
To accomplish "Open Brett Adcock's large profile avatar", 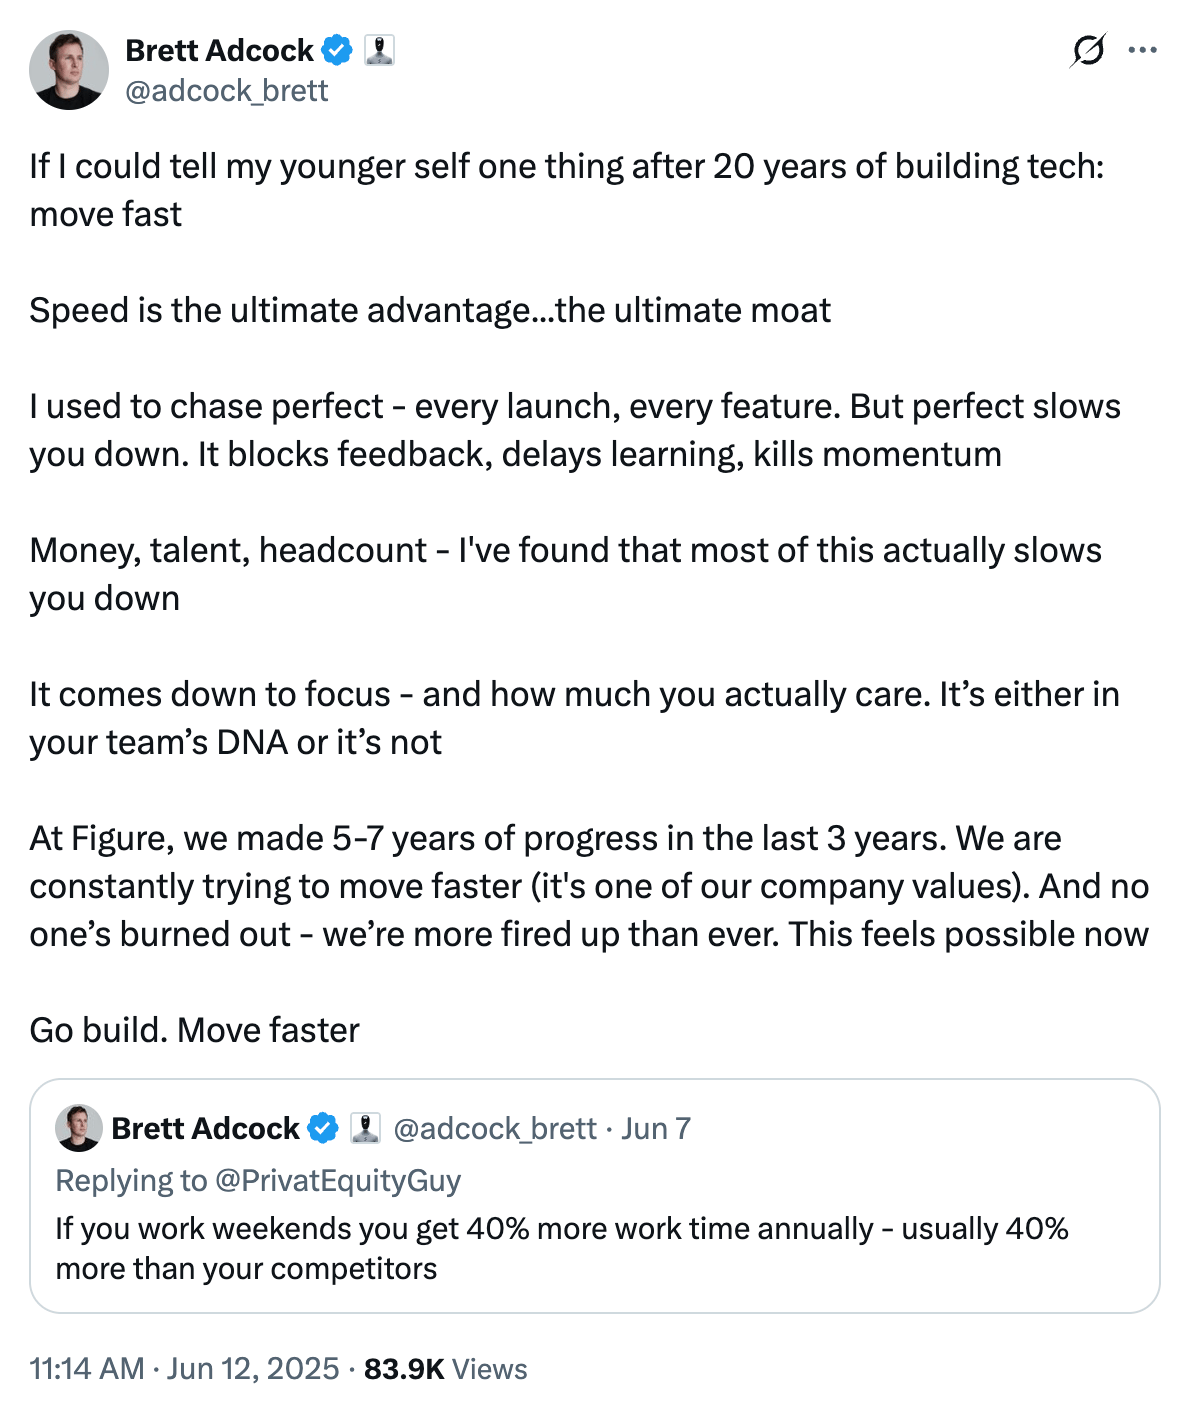I will [69, 70].
